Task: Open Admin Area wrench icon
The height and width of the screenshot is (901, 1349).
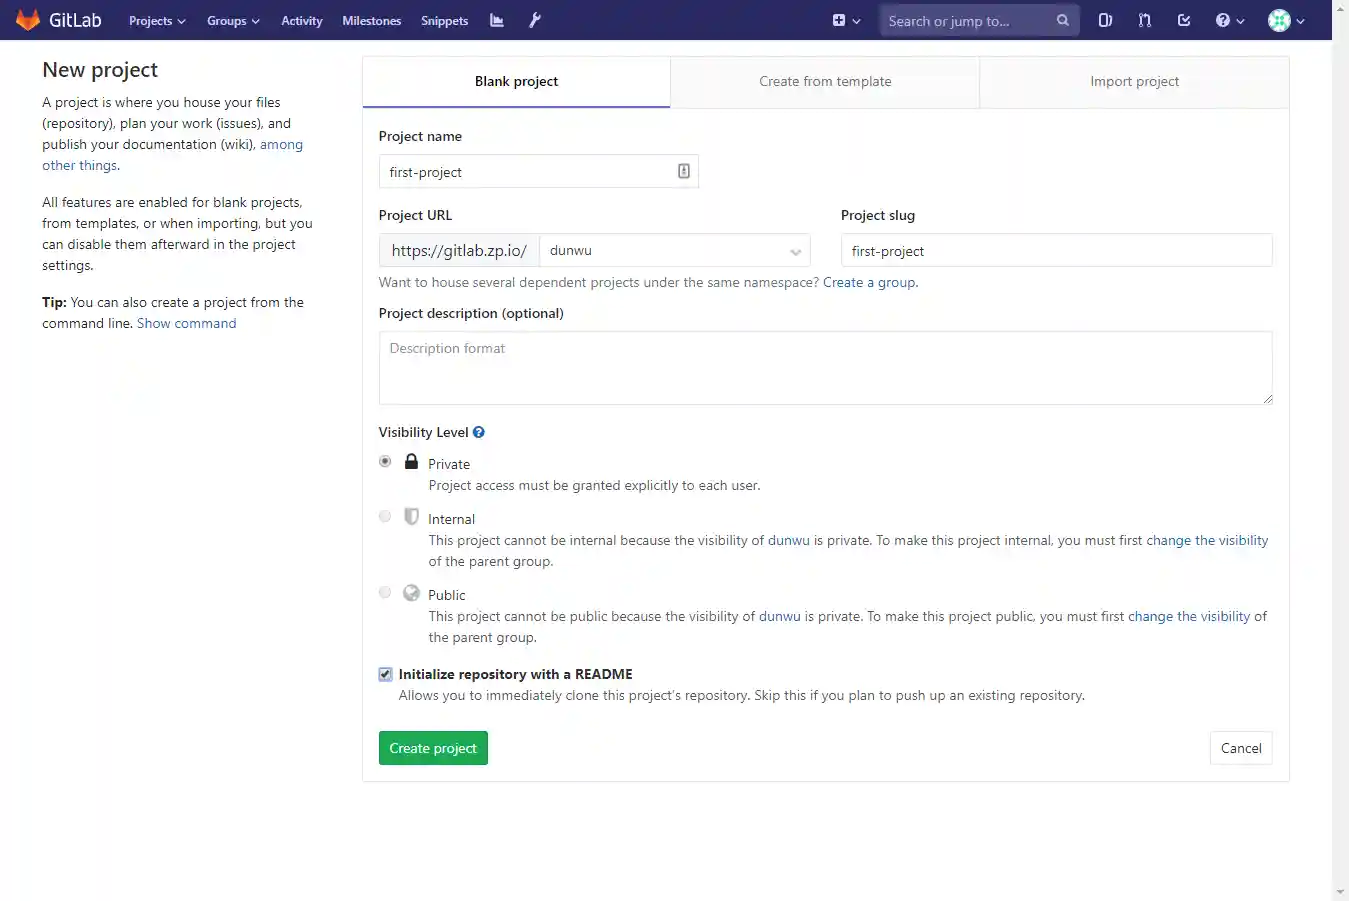Action: click(535, 20)
